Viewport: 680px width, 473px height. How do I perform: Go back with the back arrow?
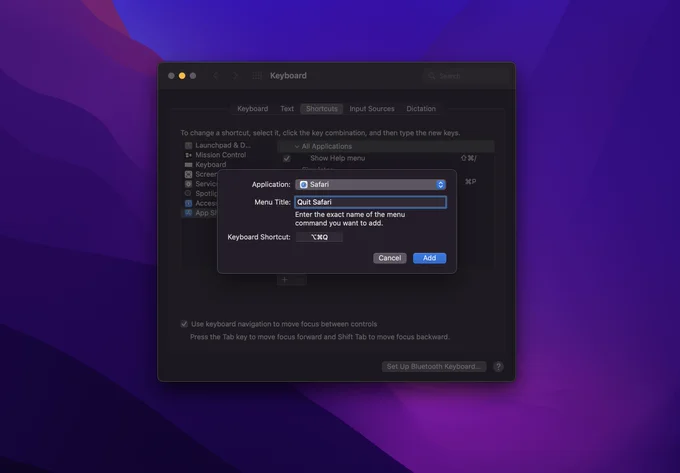click(216, 76)
